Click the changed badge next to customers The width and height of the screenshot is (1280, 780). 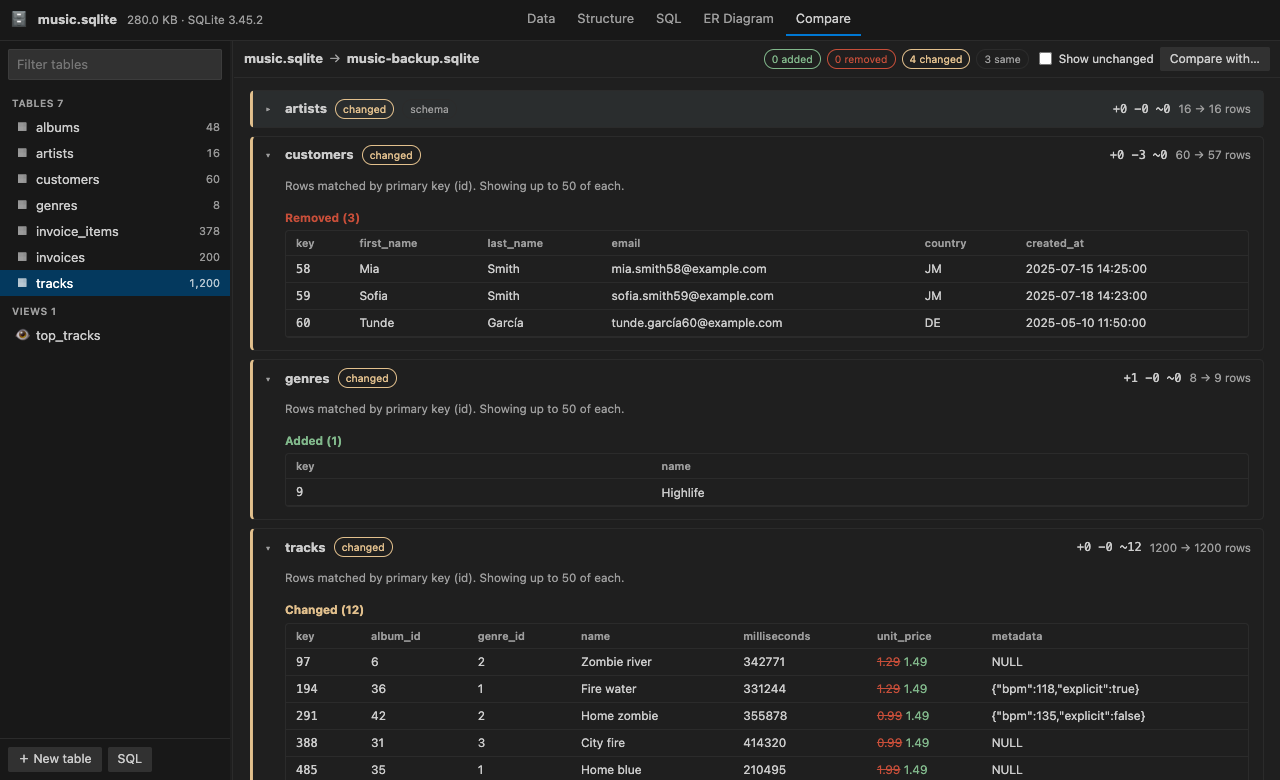[391, 155]
